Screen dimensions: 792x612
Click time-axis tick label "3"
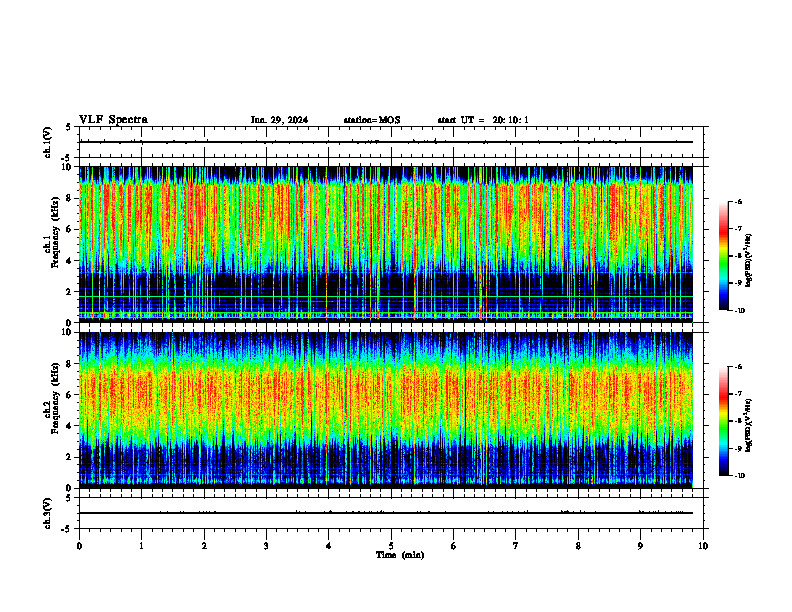click(266, 546)
